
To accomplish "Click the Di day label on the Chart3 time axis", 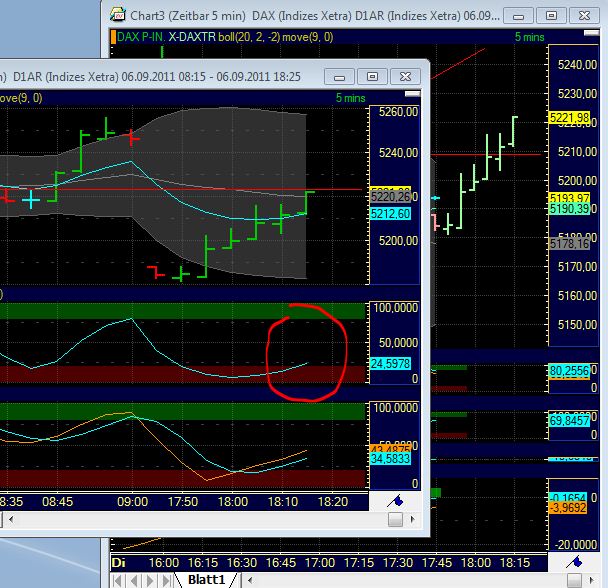I will pos(118,562).
